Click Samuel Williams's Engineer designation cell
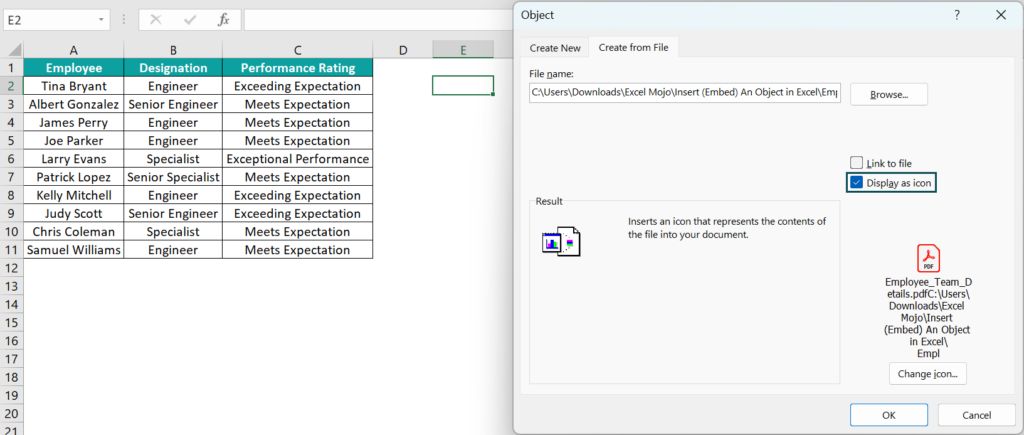 point(173,250)
